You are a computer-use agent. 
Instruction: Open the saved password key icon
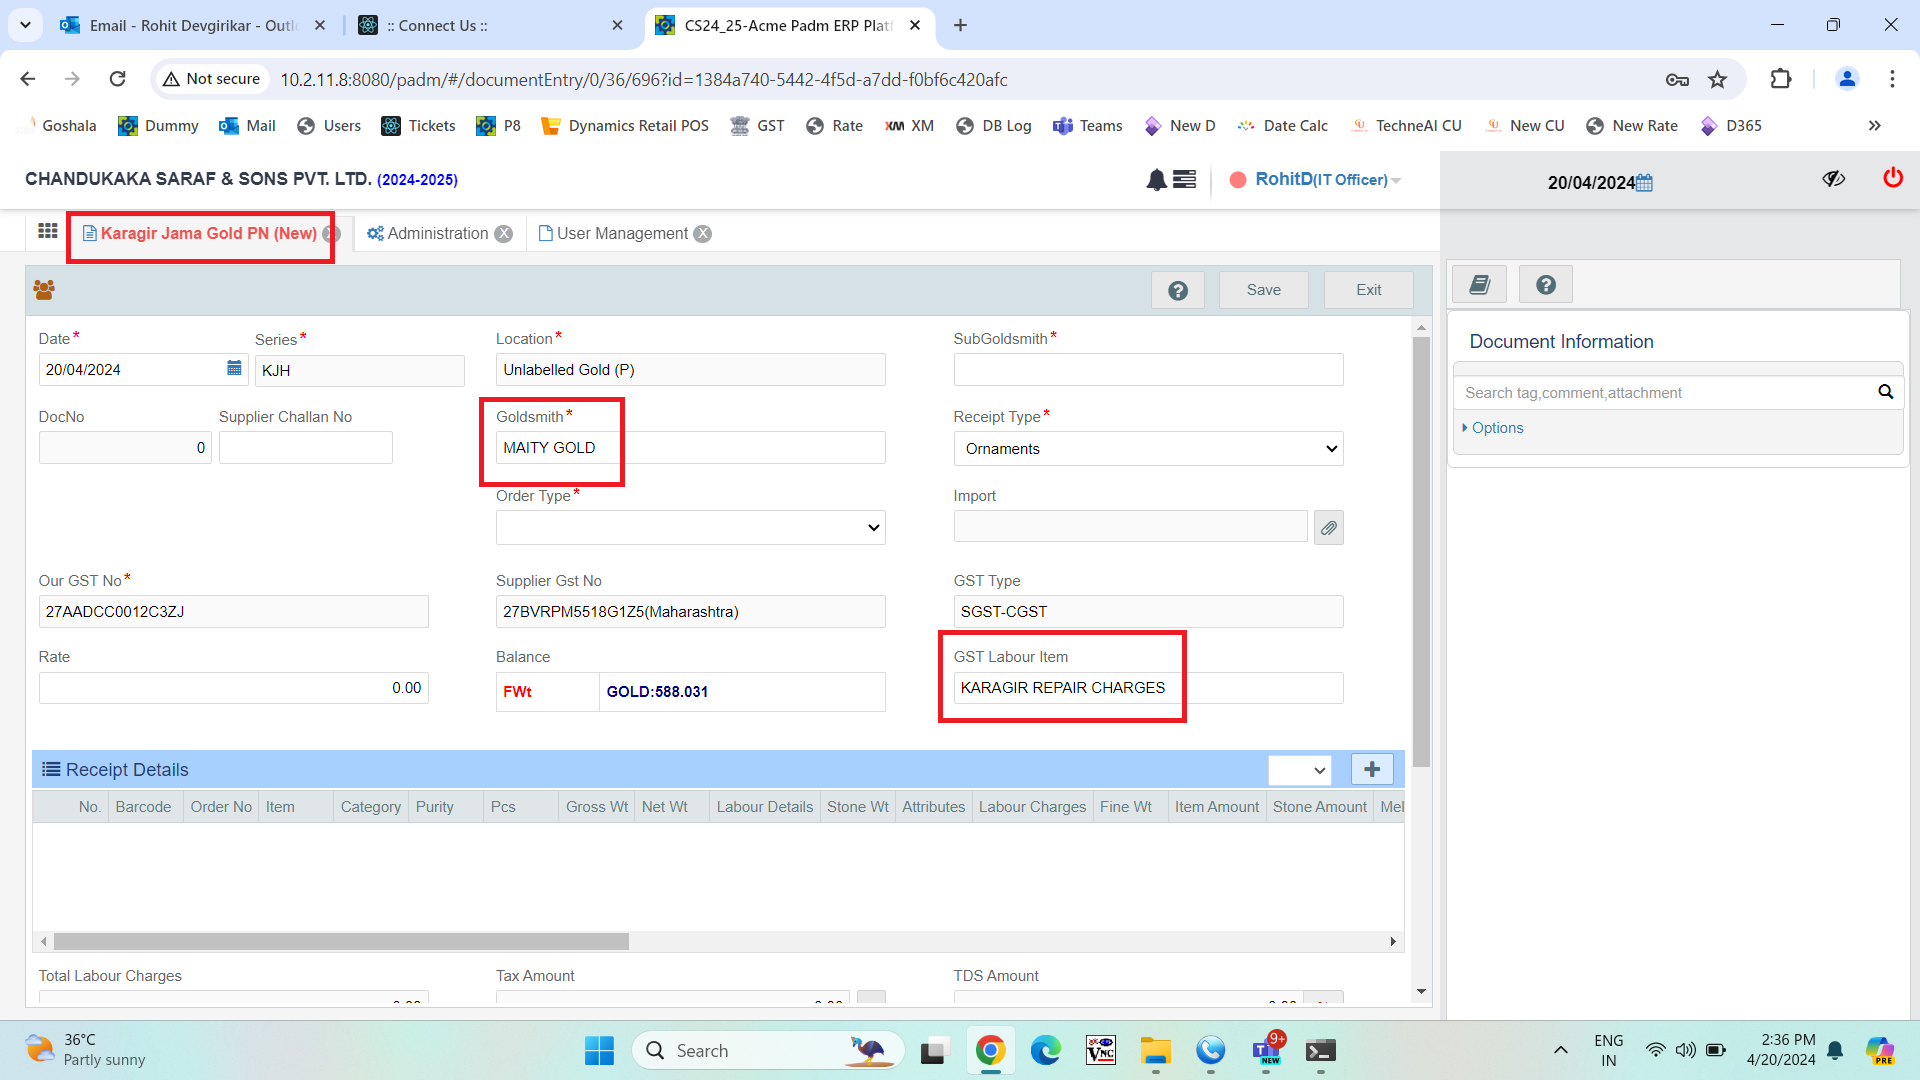[x=1677, y=79]
